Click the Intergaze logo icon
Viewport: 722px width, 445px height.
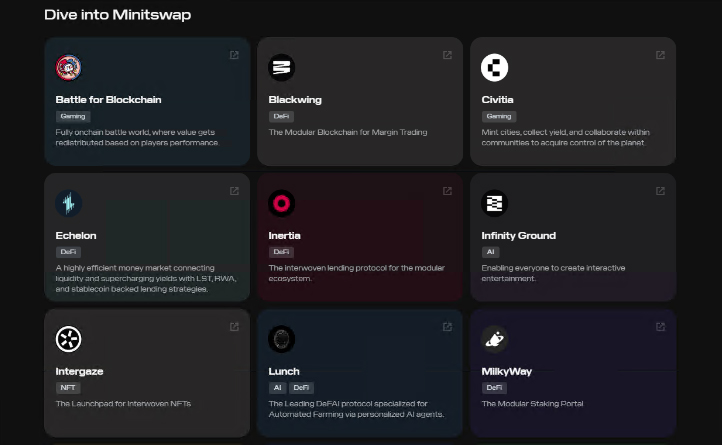[x=69, y=339]
